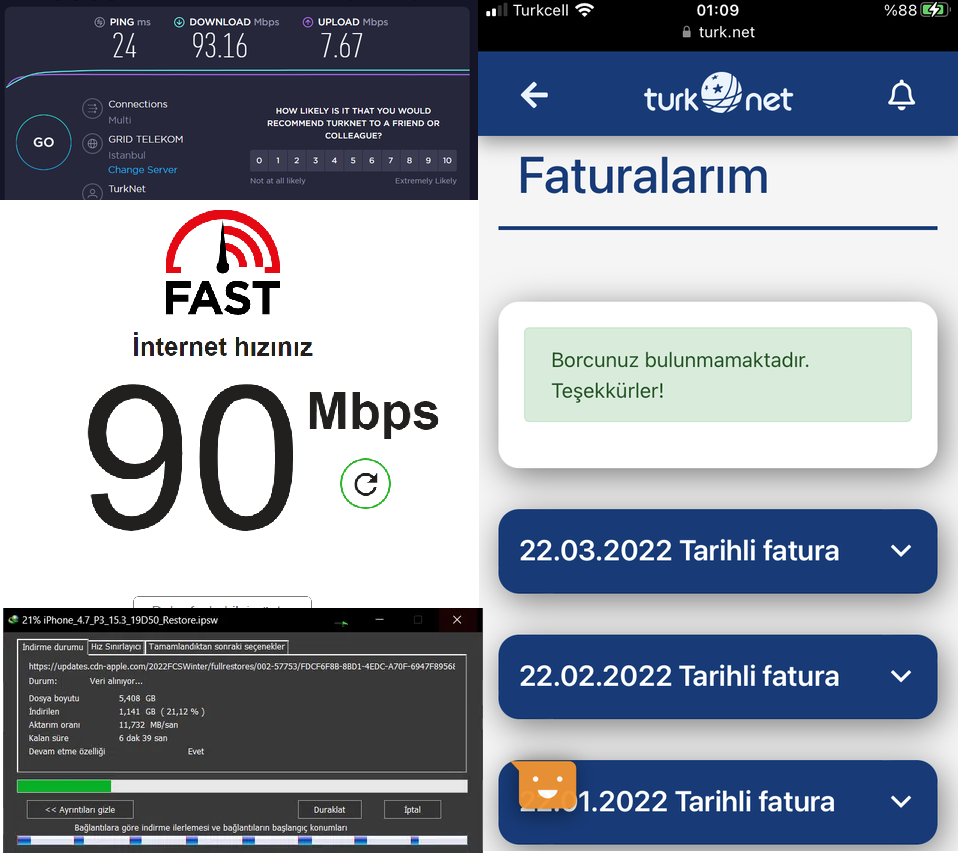Open the Hız Sınırlayıcı tab

point(116,646)
